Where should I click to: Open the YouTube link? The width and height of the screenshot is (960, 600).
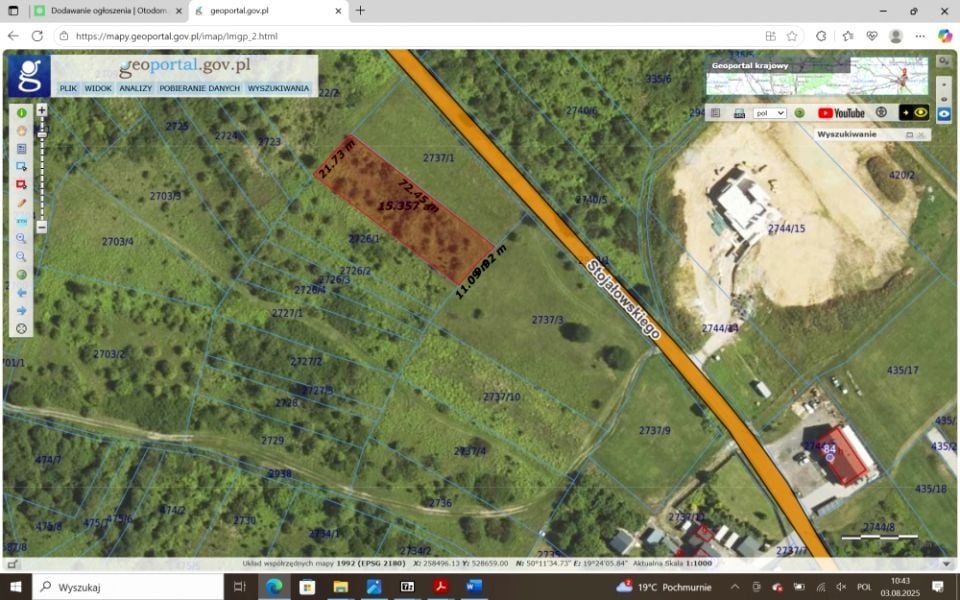(x=841, y=113)
